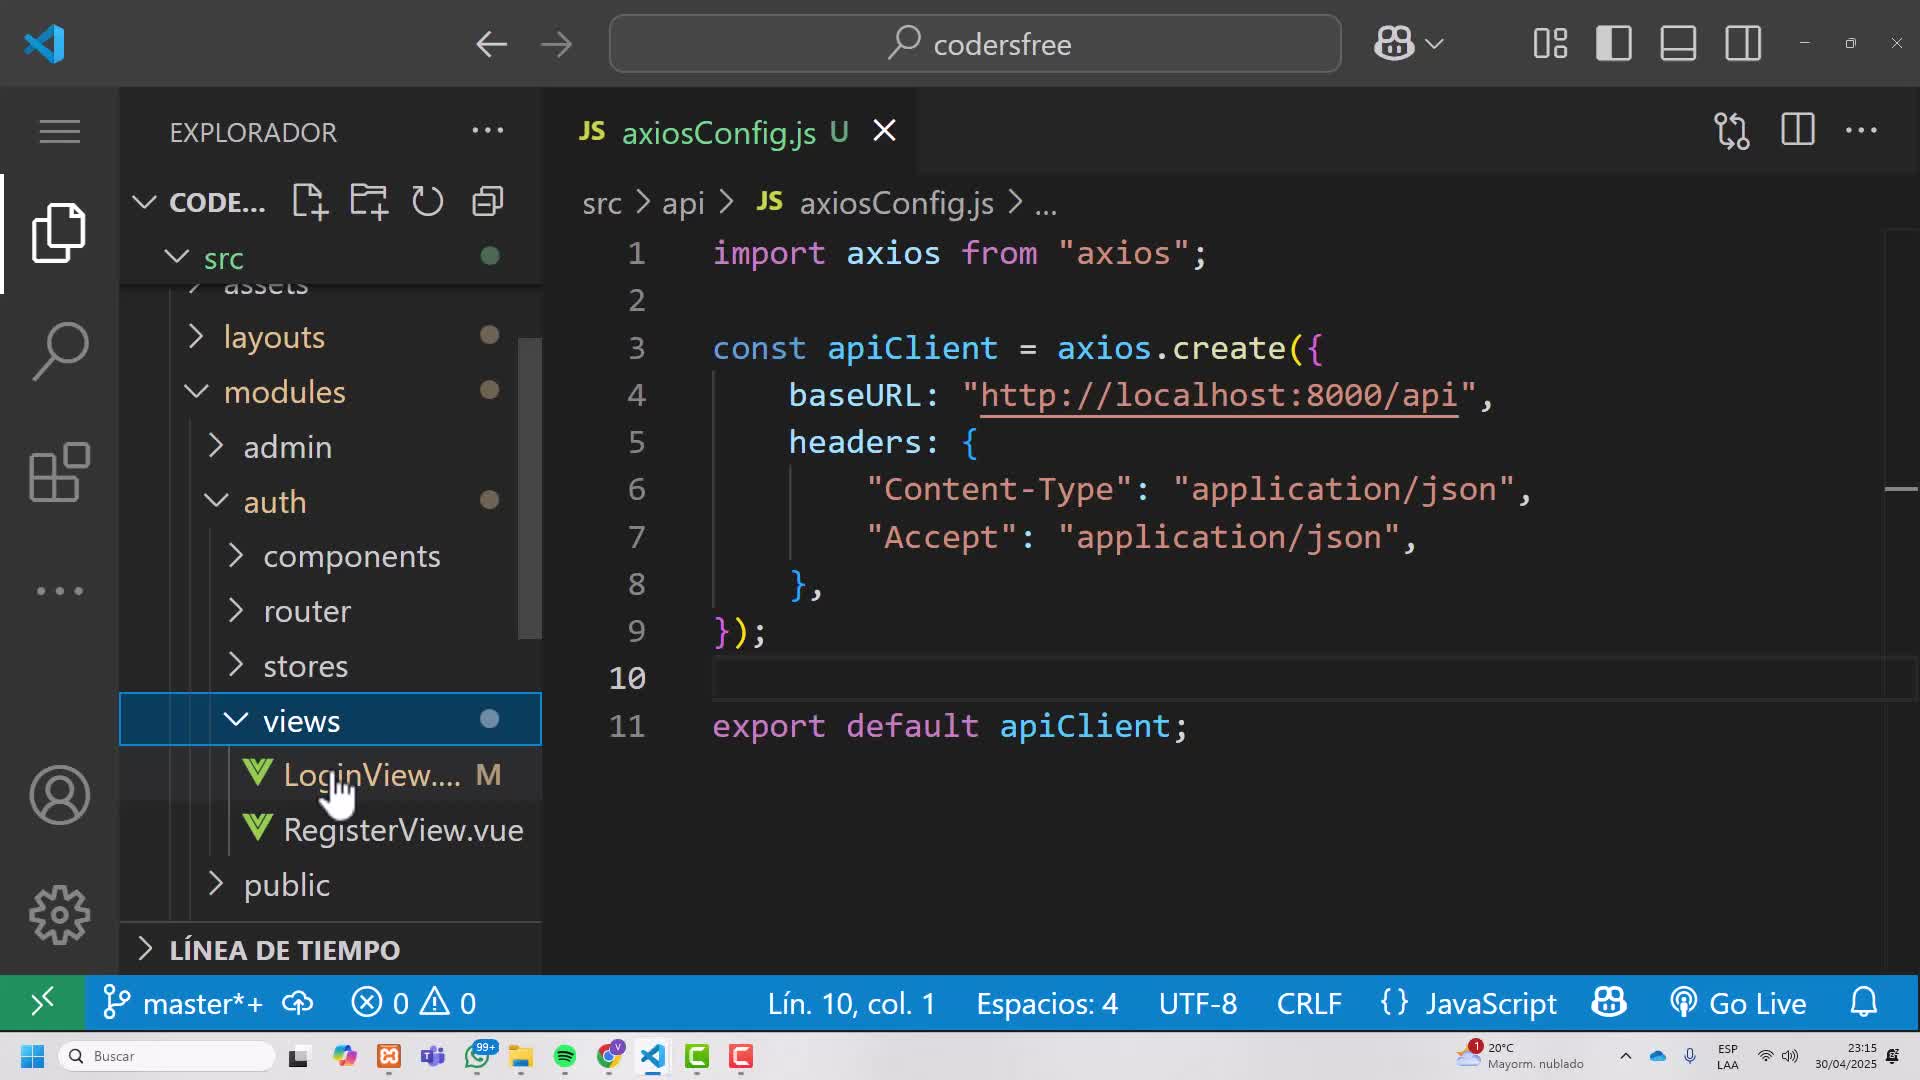Close the axiosConfig.js tab
Screen dimensions: 1920x1080
tap(884, 131)
